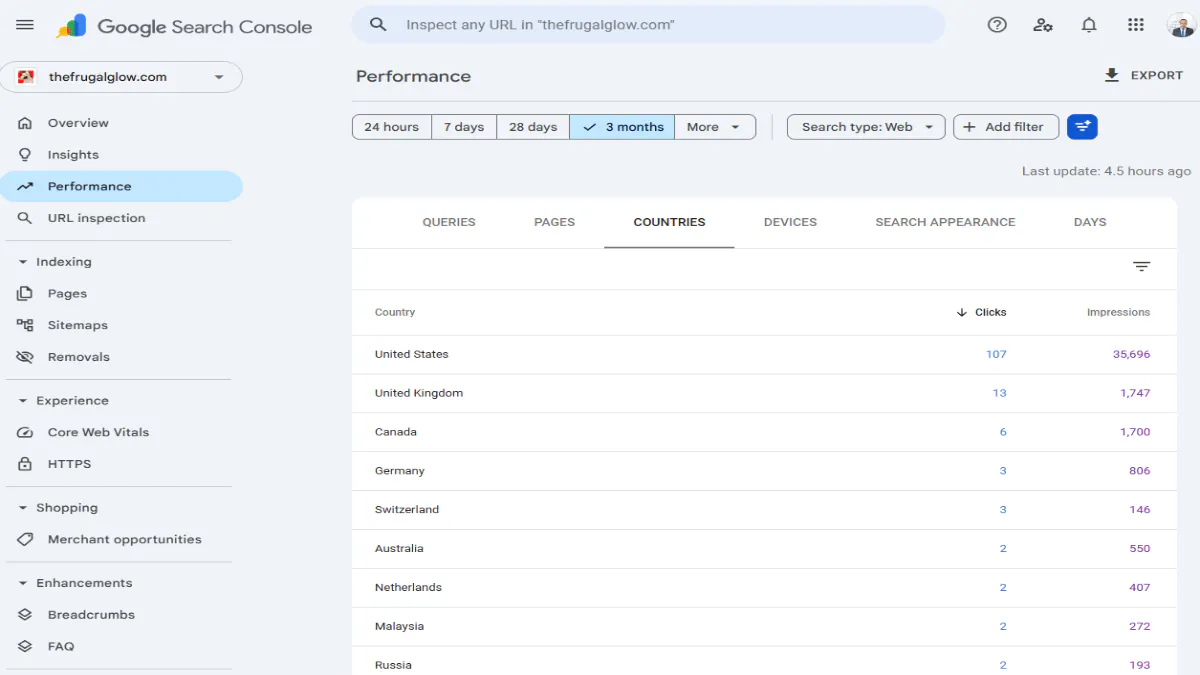Click the Breadcrumbs layers icon

point(25,615)
